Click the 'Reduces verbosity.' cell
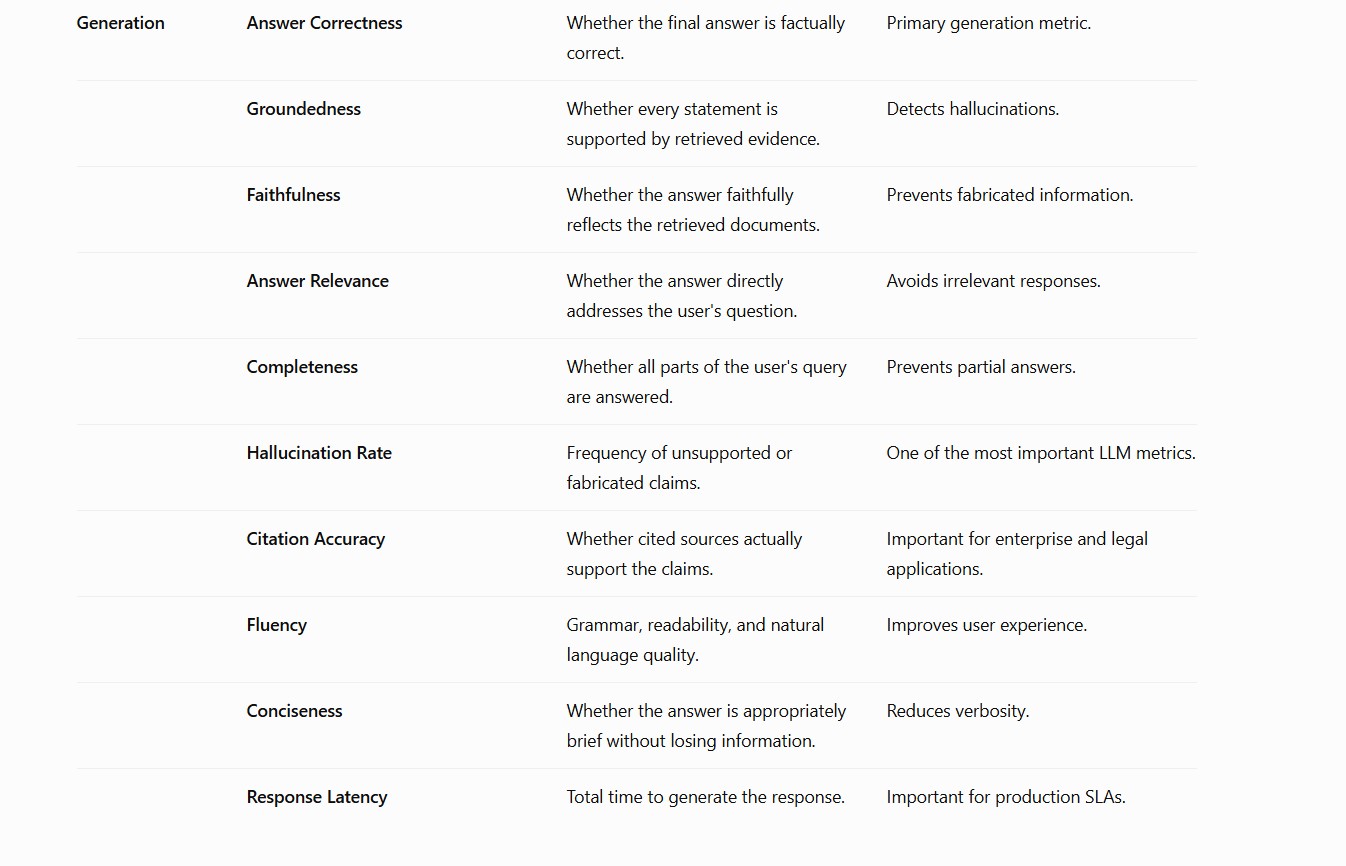 click(x=957, y=711)
